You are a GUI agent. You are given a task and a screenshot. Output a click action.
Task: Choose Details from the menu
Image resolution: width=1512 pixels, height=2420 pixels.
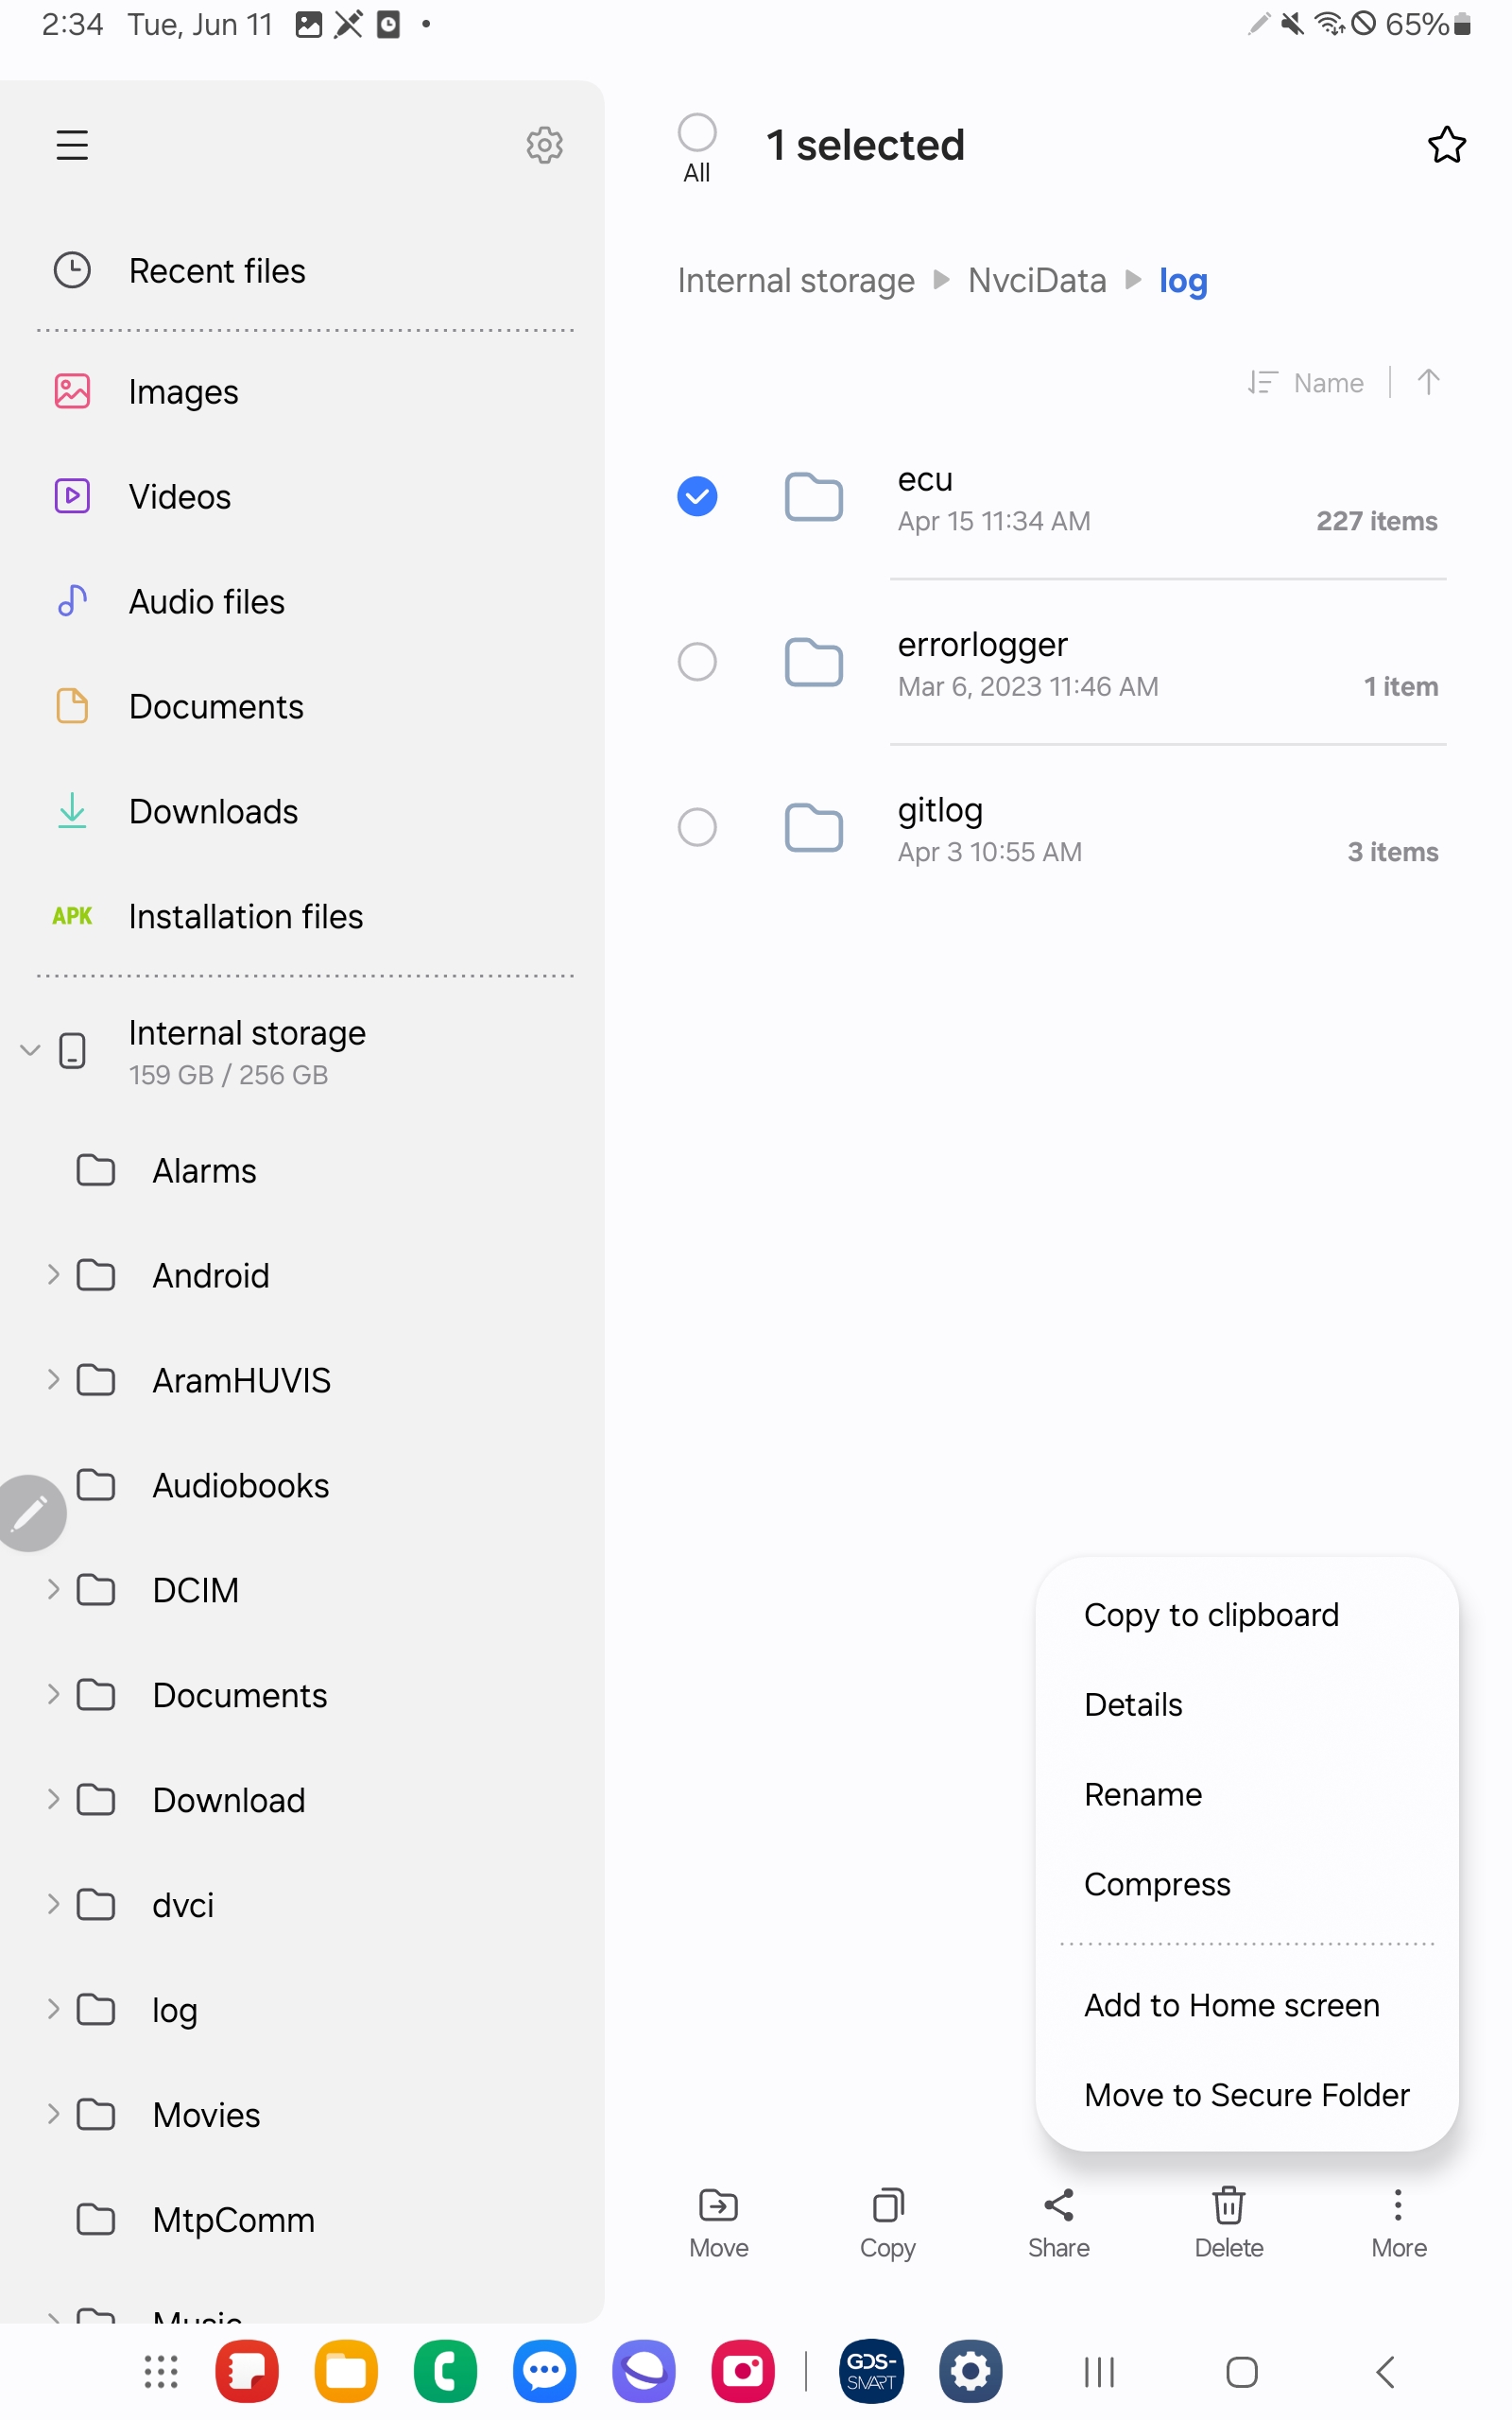(x=1247, y=1705)
